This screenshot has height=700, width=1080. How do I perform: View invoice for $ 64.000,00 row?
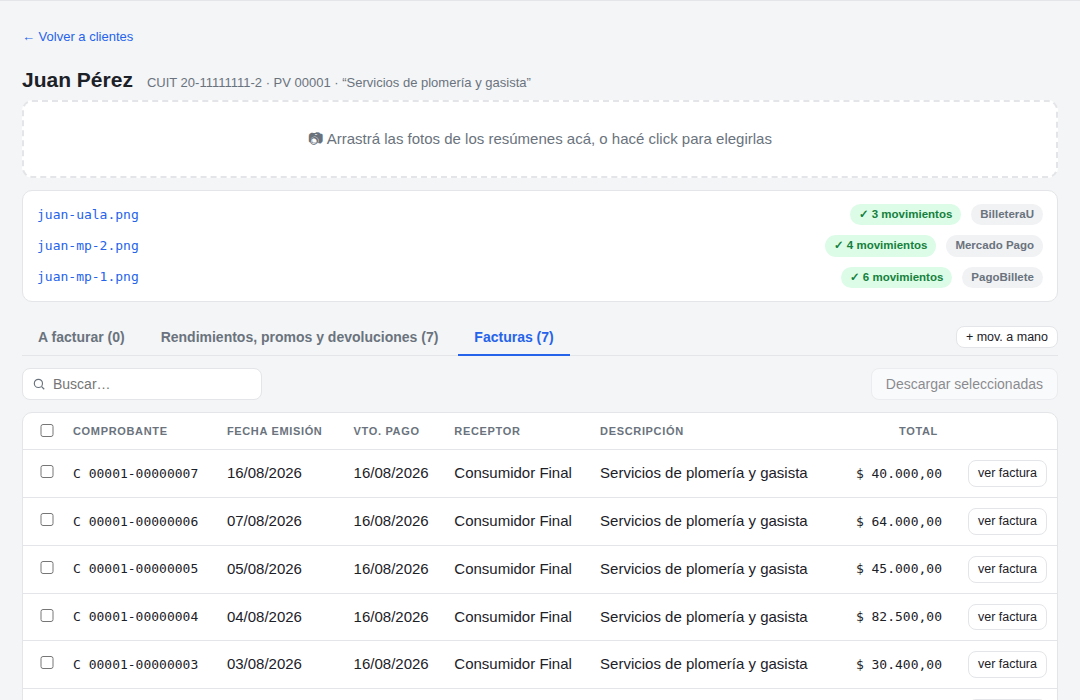click(1007, 521)
